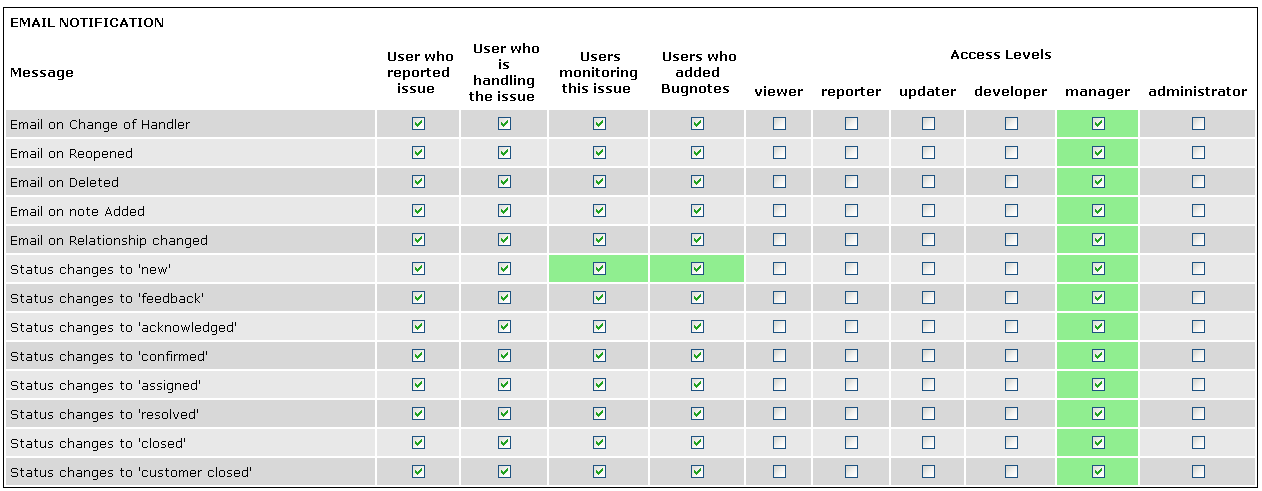Enable administrator for Email on Reopened
1262x491 pixels.
coord(1198,153)
